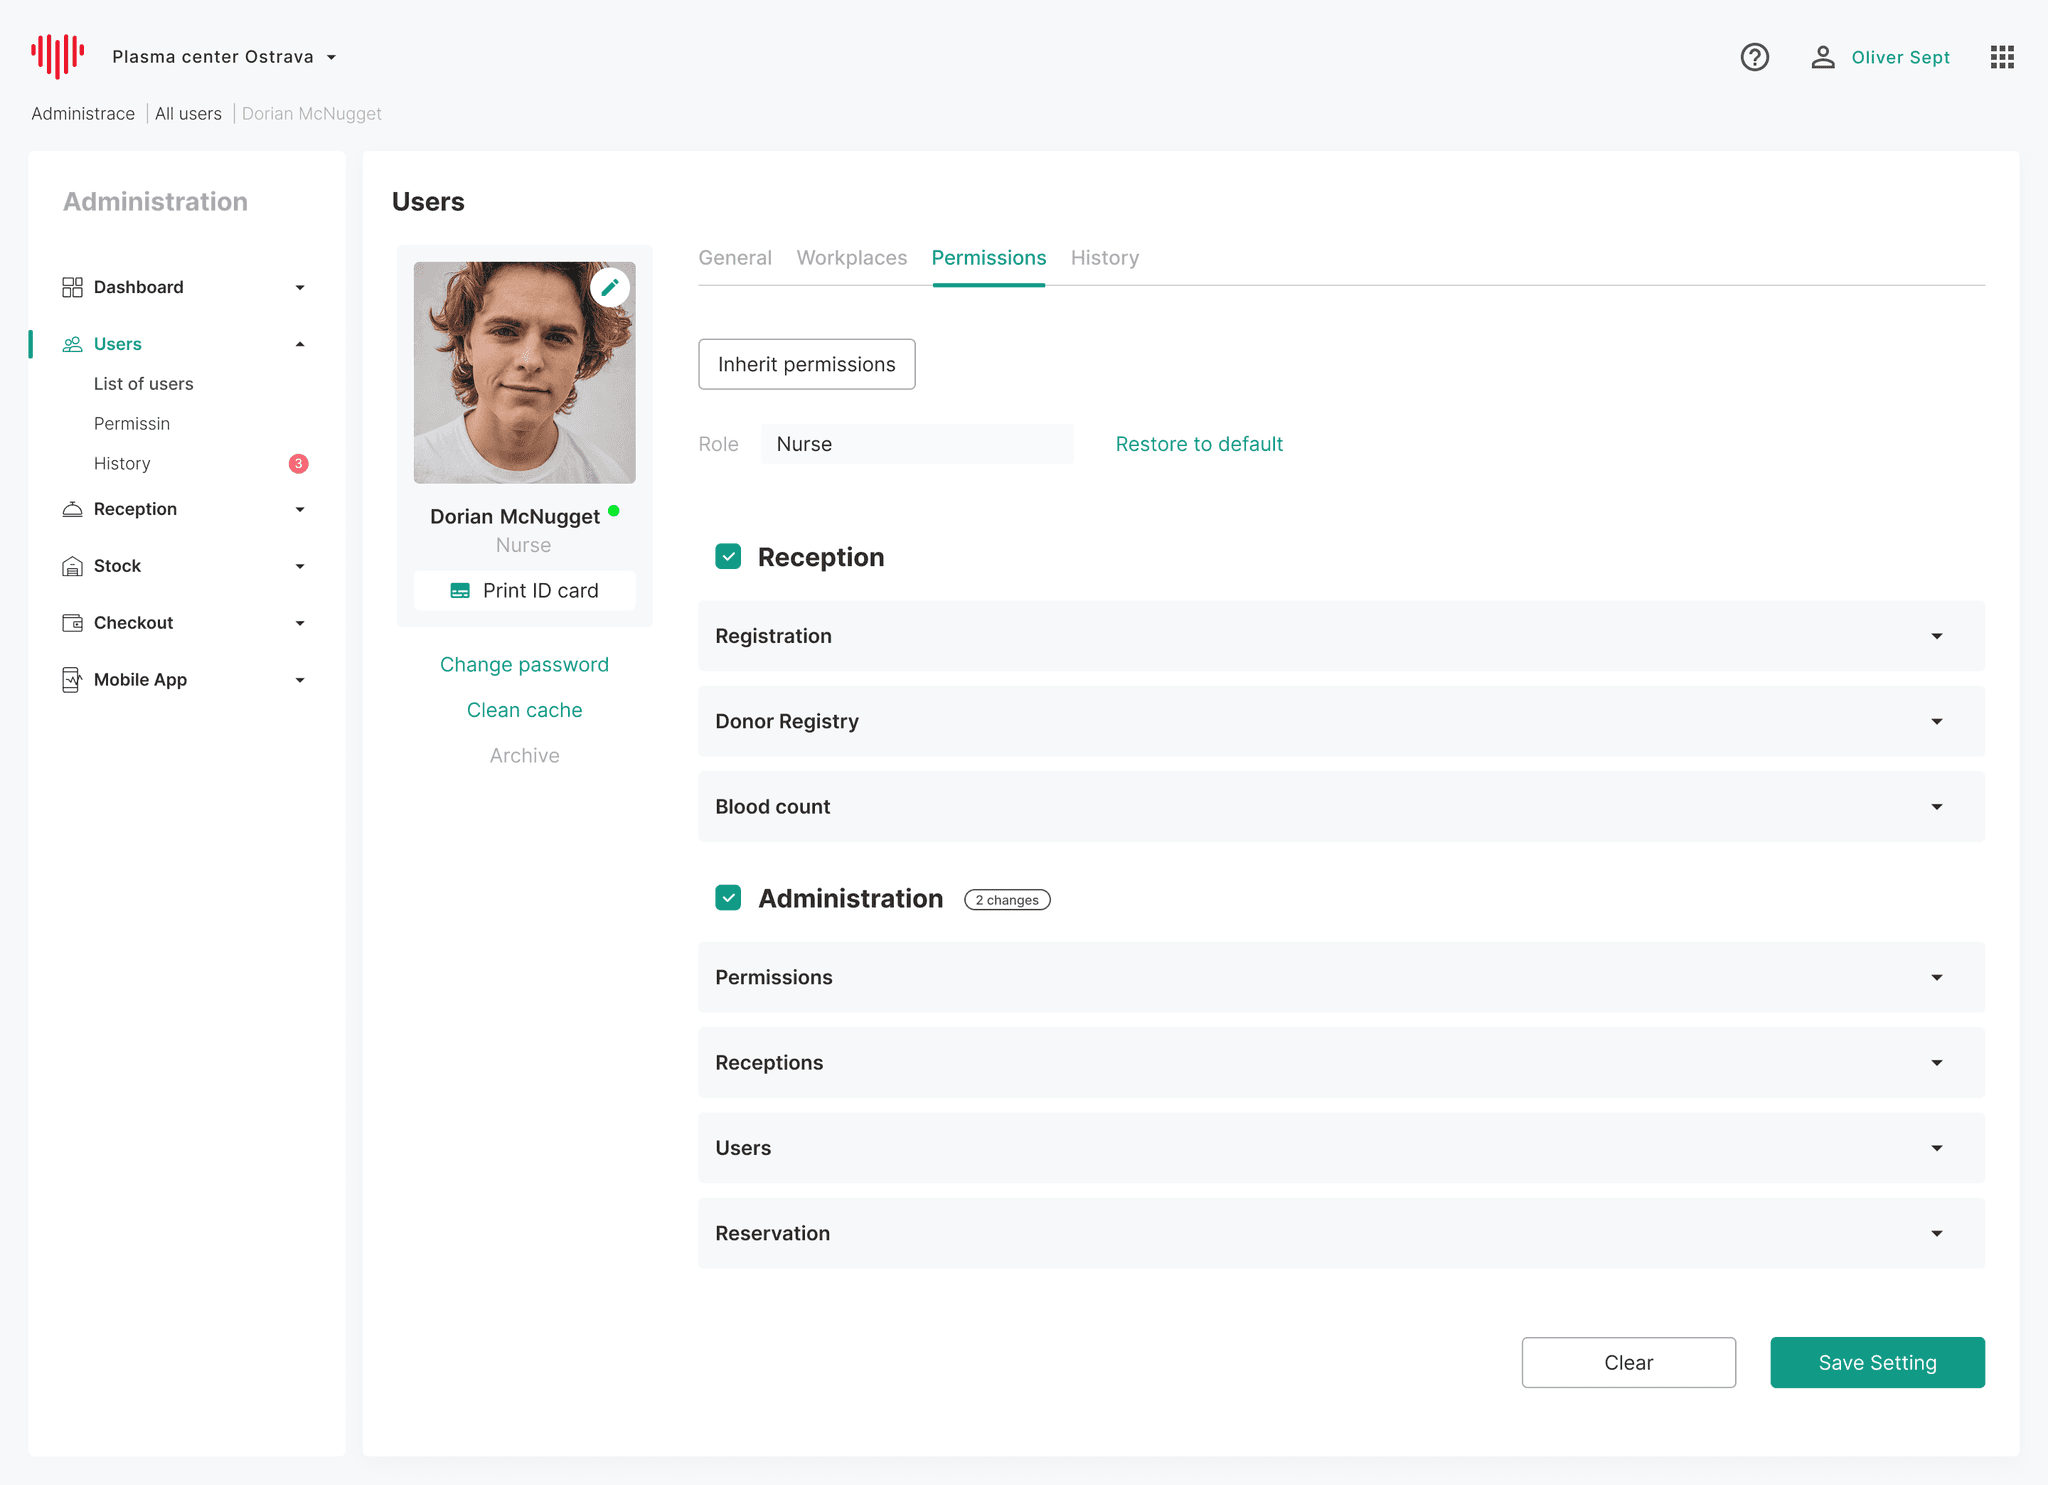Viewport: 2048px width, 1485px height.
Task: Click the Save Setting button
Action: (1876, 1363)
